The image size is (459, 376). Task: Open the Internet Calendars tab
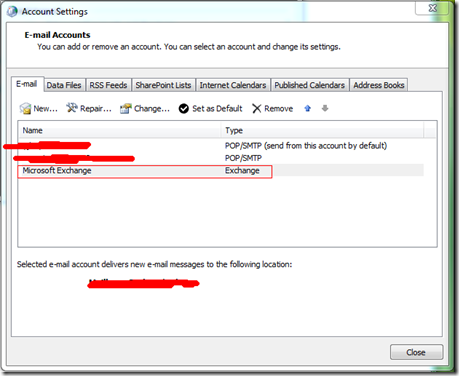click(233, 85)
